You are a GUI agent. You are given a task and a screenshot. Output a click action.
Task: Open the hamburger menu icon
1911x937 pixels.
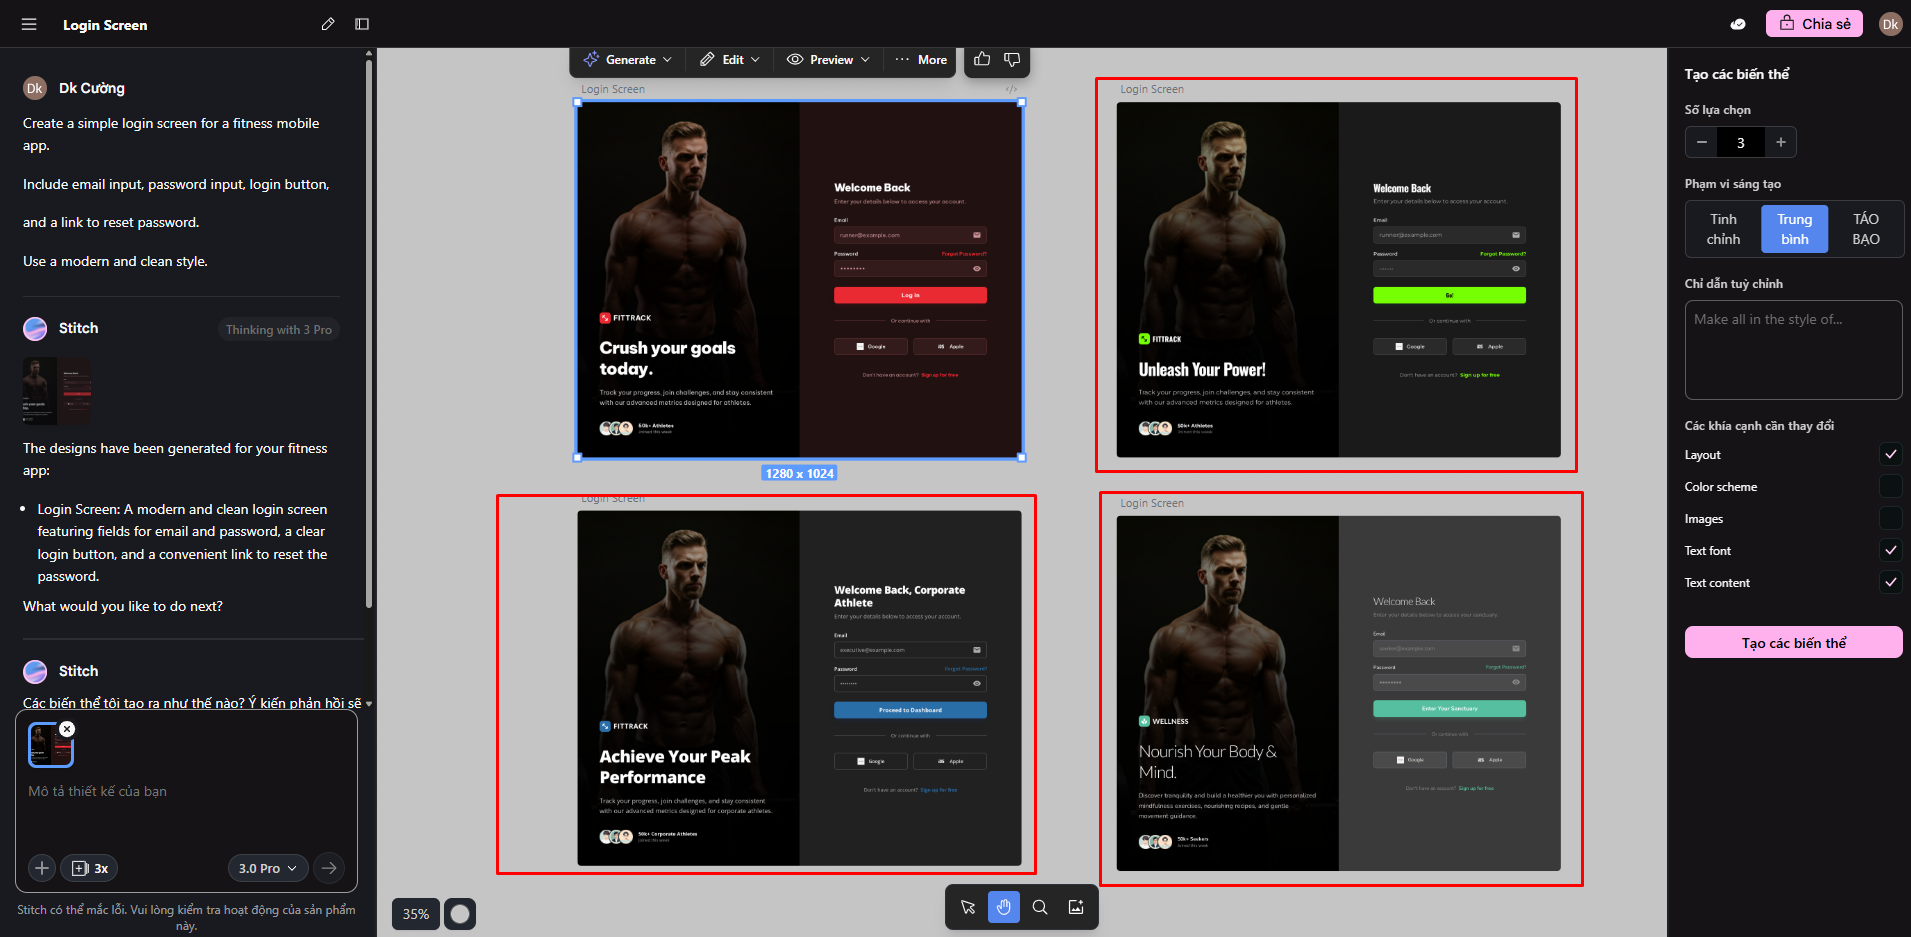pos(29,24)
